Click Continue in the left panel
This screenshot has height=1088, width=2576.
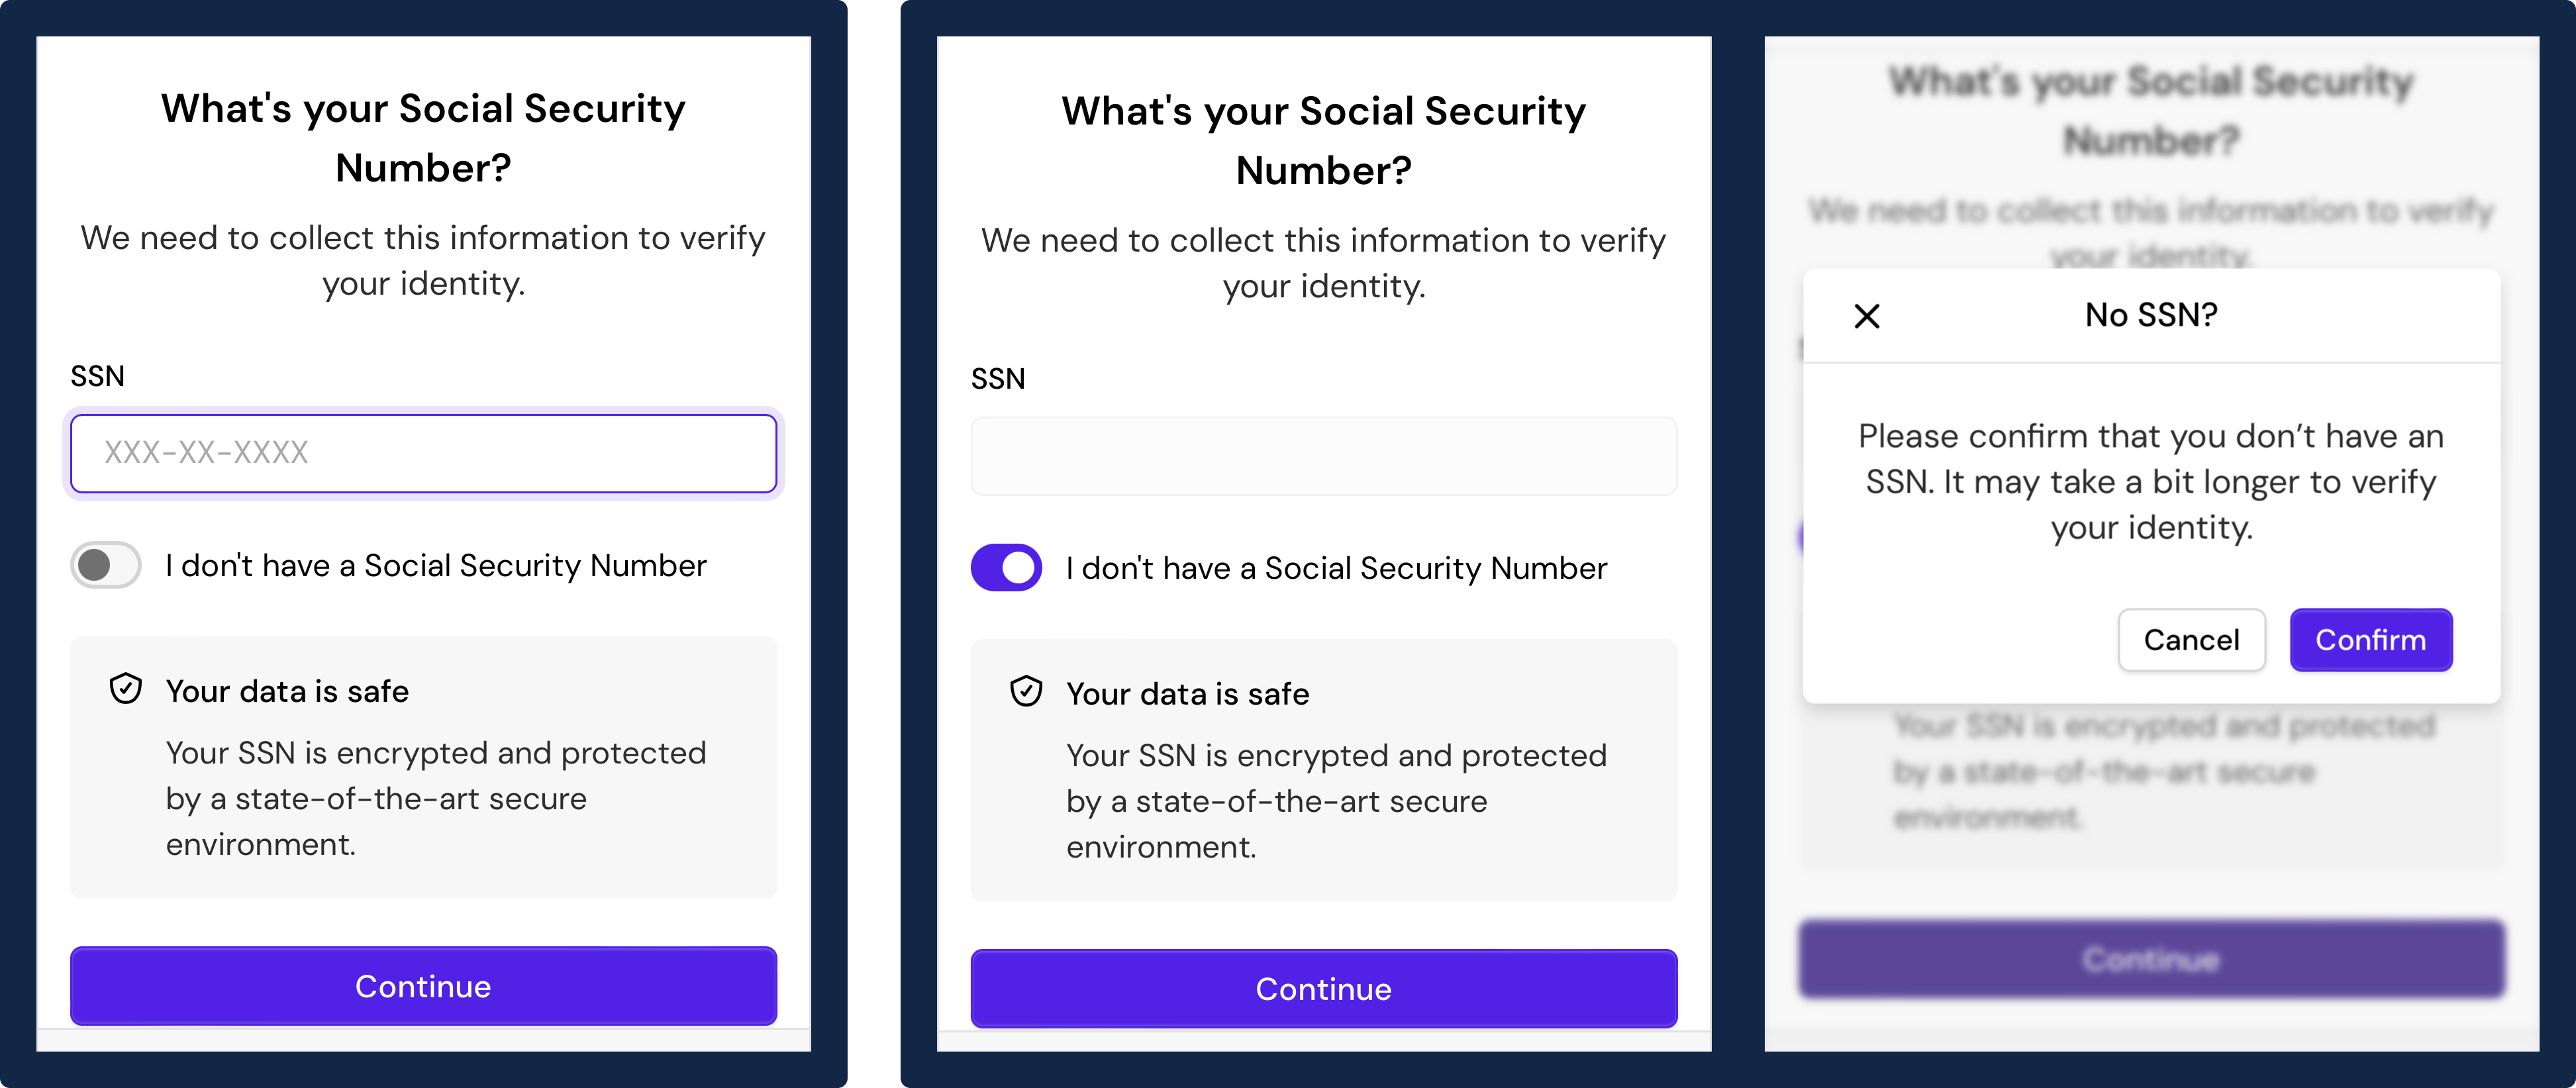point(424,986)
